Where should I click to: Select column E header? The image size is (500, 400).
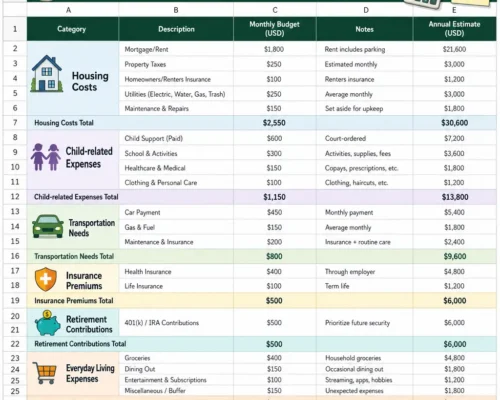click(454, 10)
